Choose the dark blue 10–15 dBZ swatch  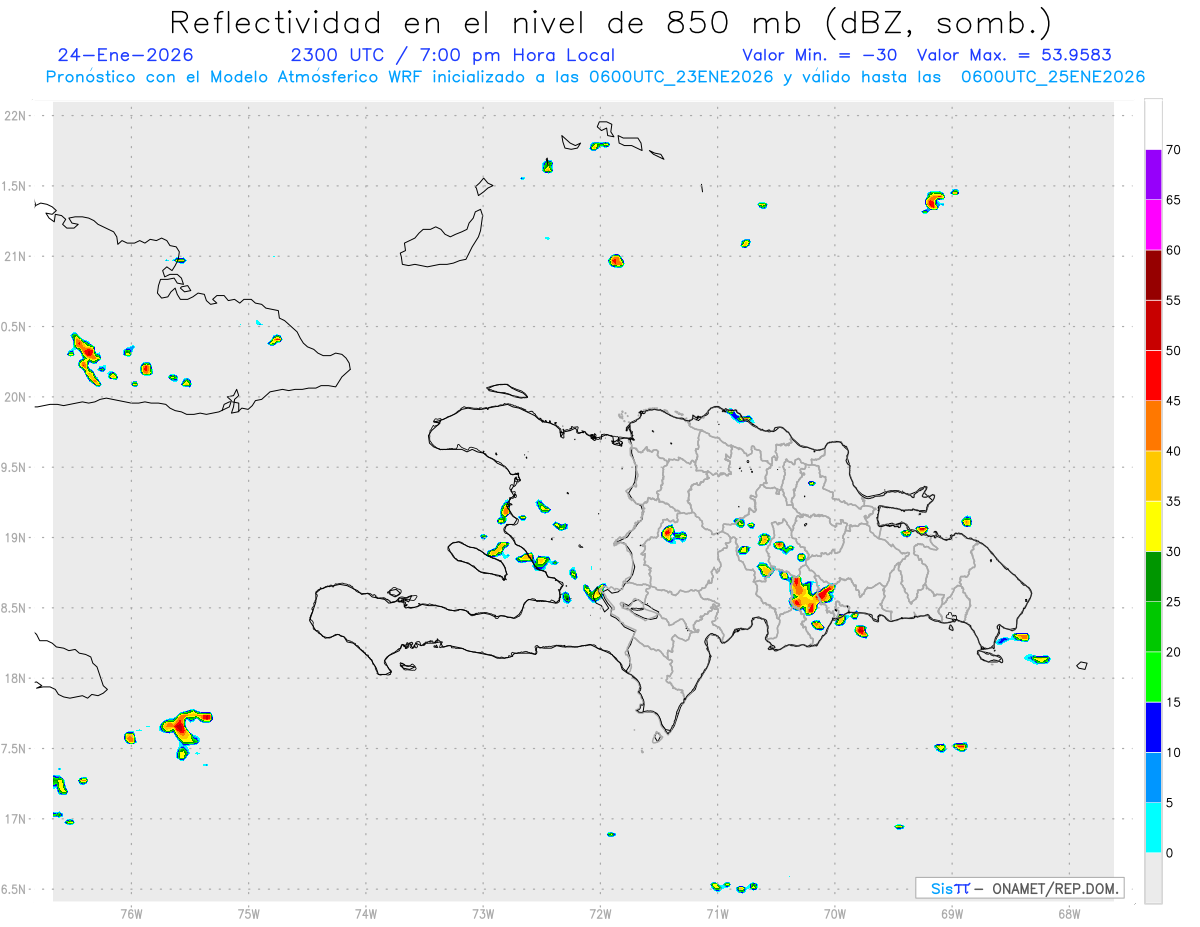tap(1153, 727)
